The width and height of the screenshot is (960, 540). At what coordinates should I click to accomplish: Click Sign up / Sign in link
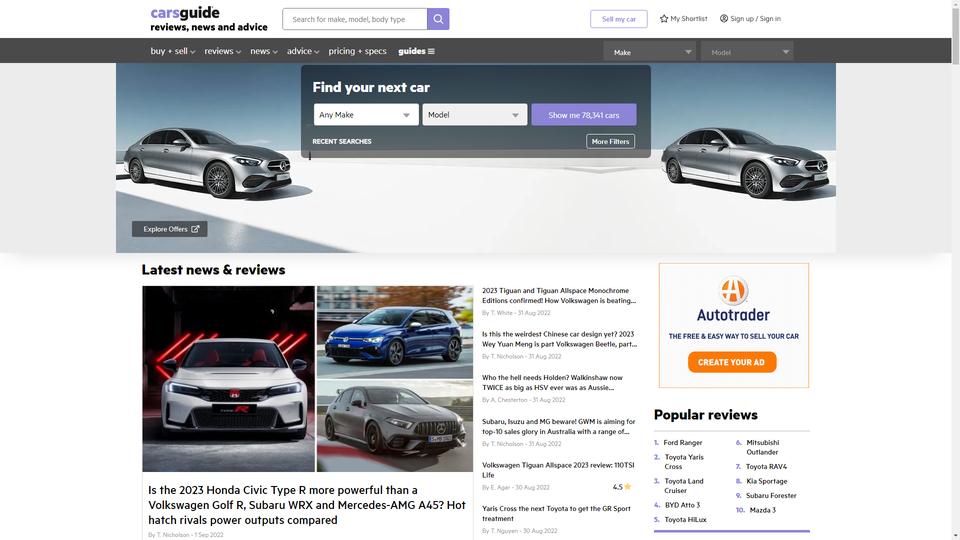coord(750,18)
